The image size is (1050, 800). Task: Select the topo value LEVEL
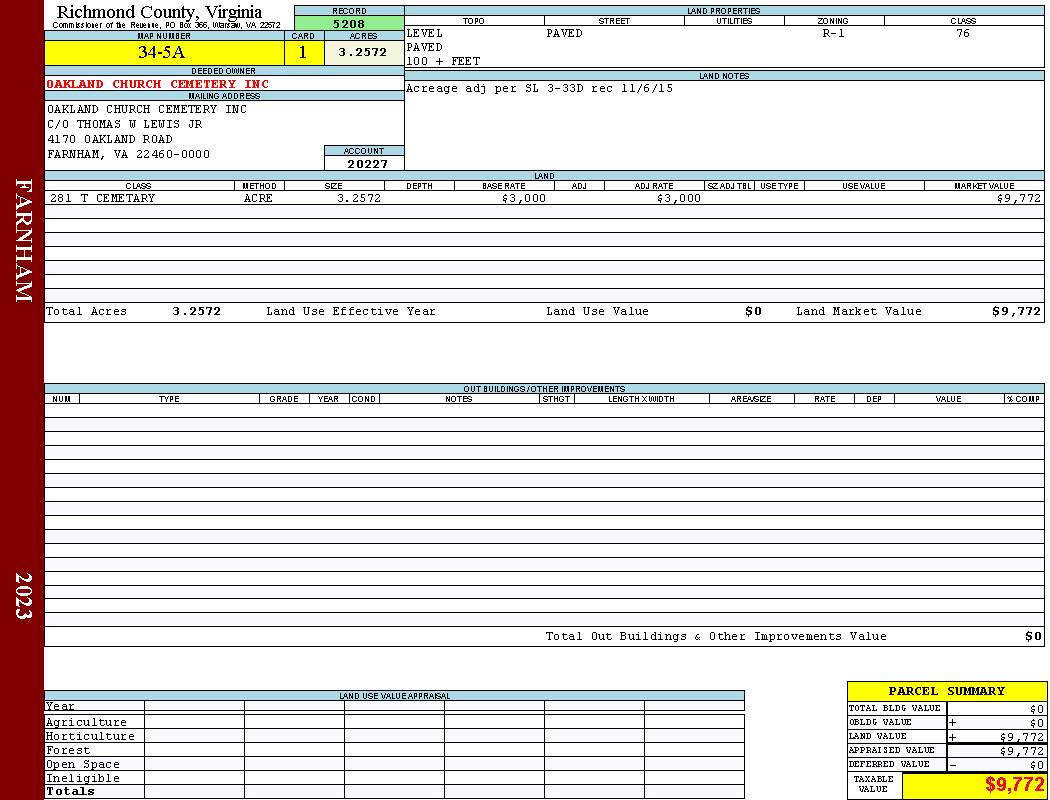point(425,33)
